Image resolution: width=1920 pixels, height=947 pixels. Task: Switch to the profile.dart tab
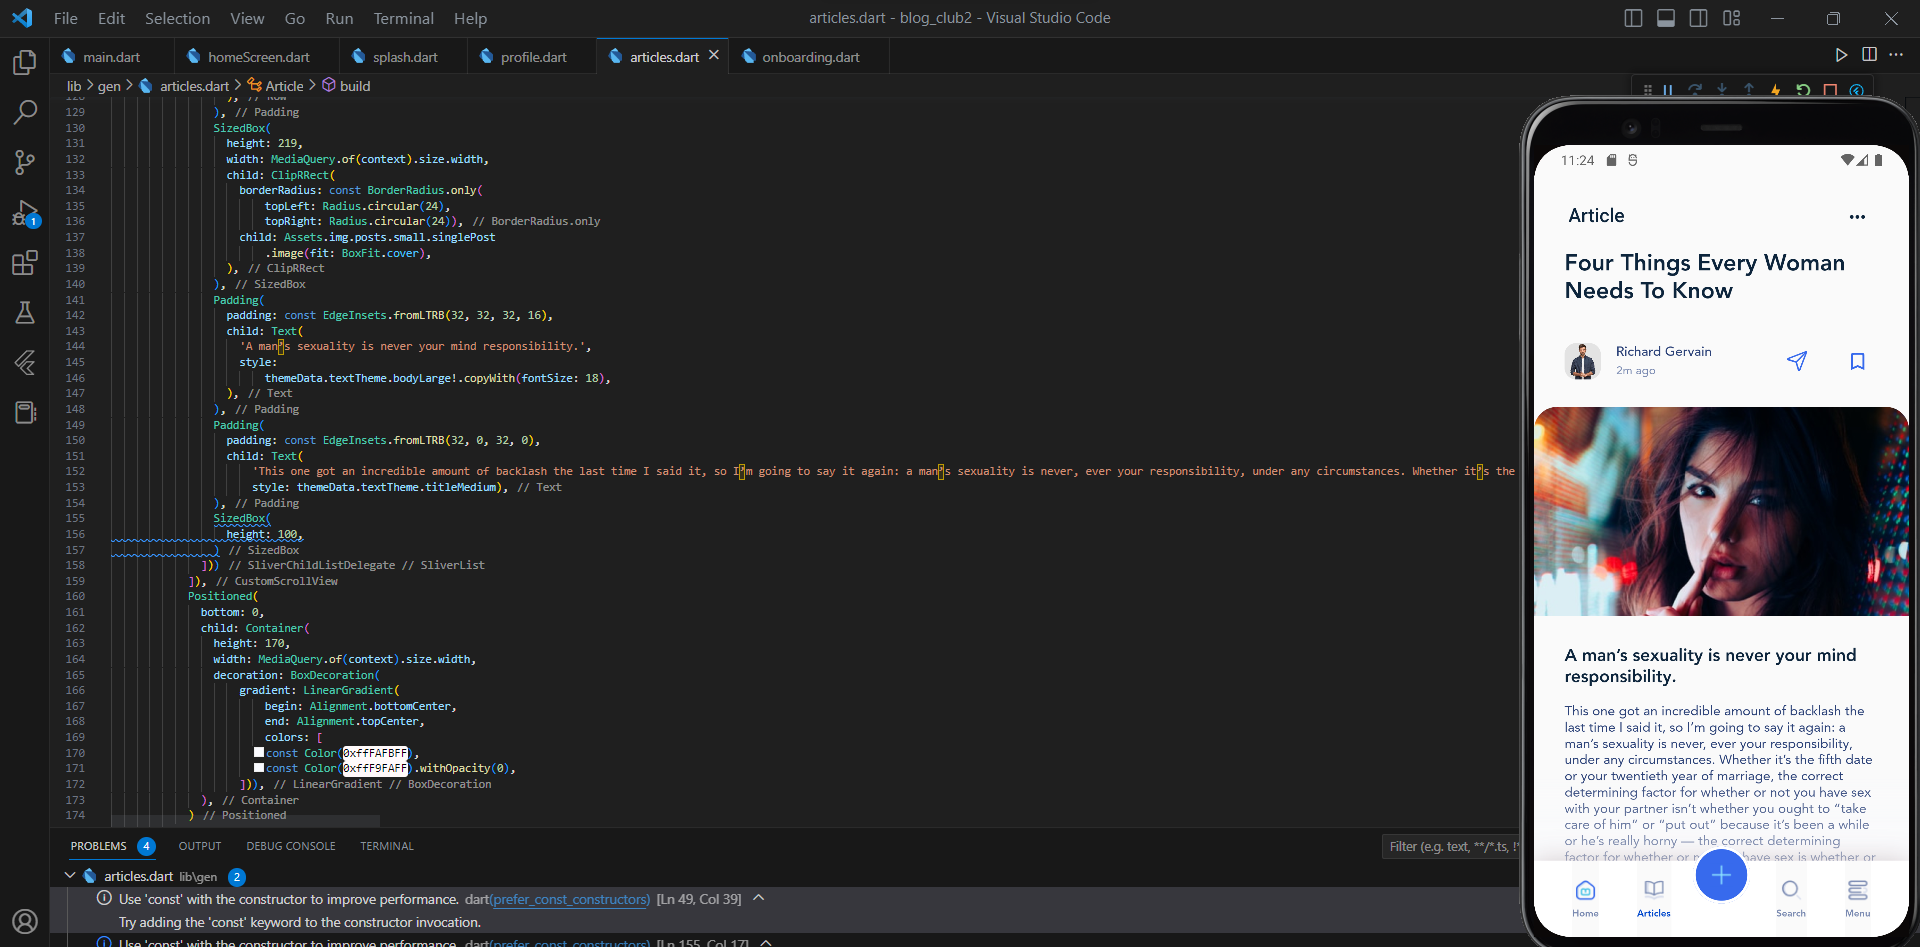point(532,57)
